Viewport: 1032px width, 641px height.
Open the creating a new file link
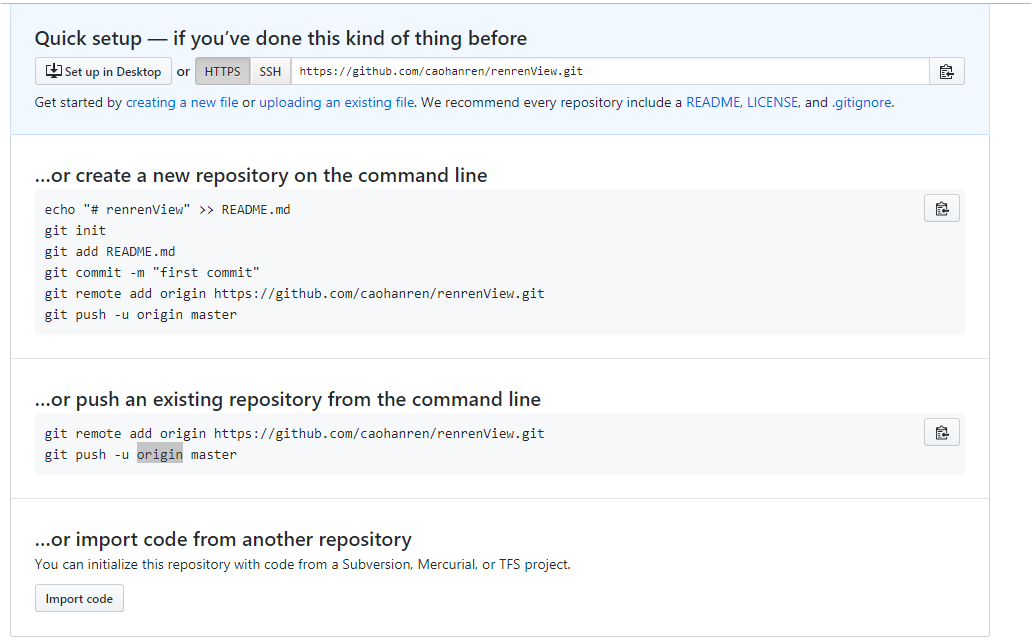click(x=182, y=103)
